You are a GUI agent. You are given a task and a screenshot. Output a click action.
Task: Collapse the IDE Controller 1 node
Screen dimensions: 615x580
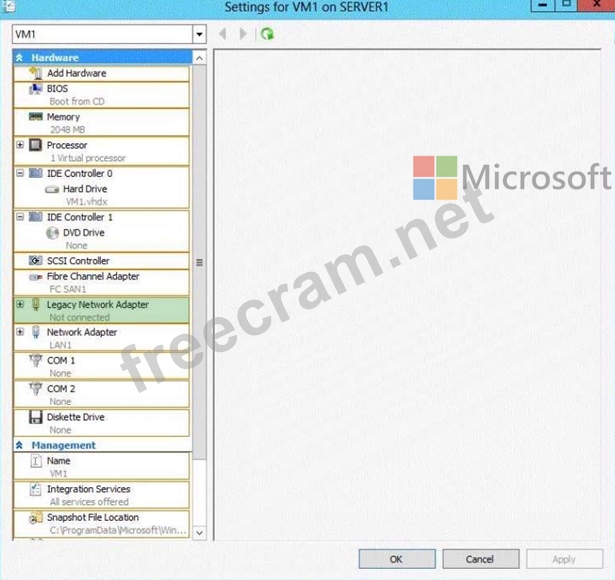coord(20,217)
